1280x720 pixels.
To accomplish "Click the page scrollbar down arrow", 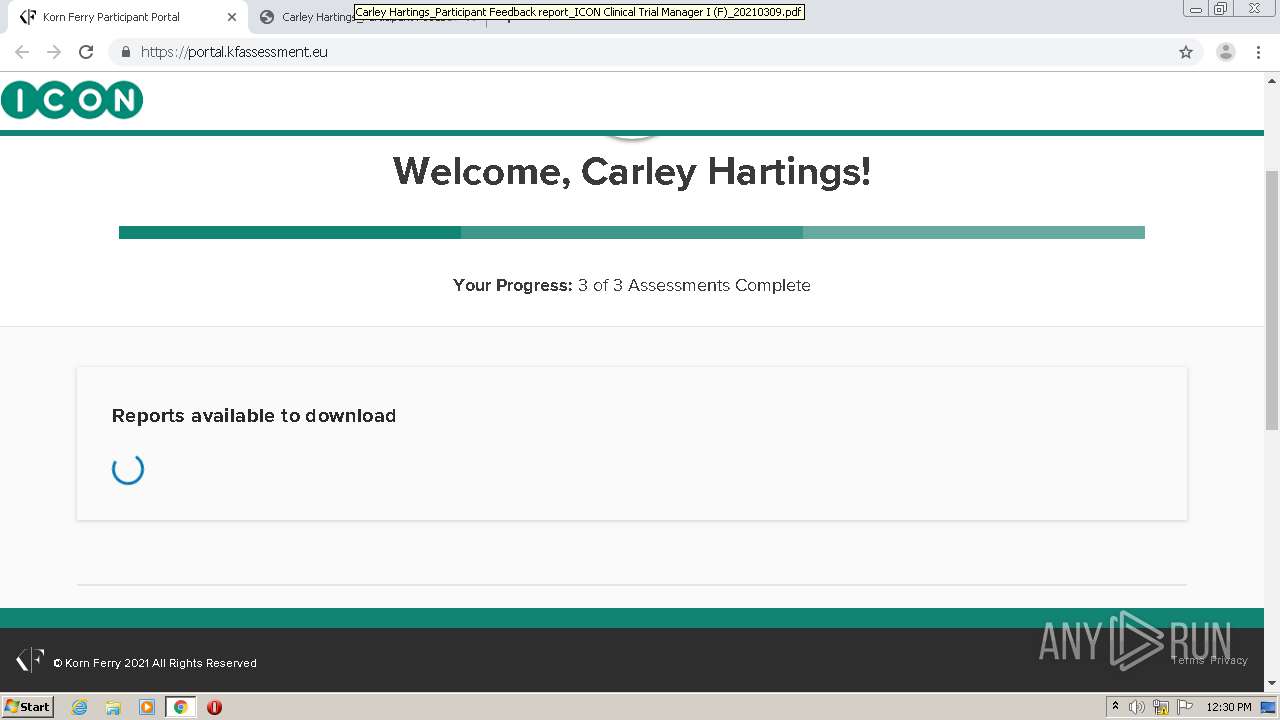I will click(1272, 684).
